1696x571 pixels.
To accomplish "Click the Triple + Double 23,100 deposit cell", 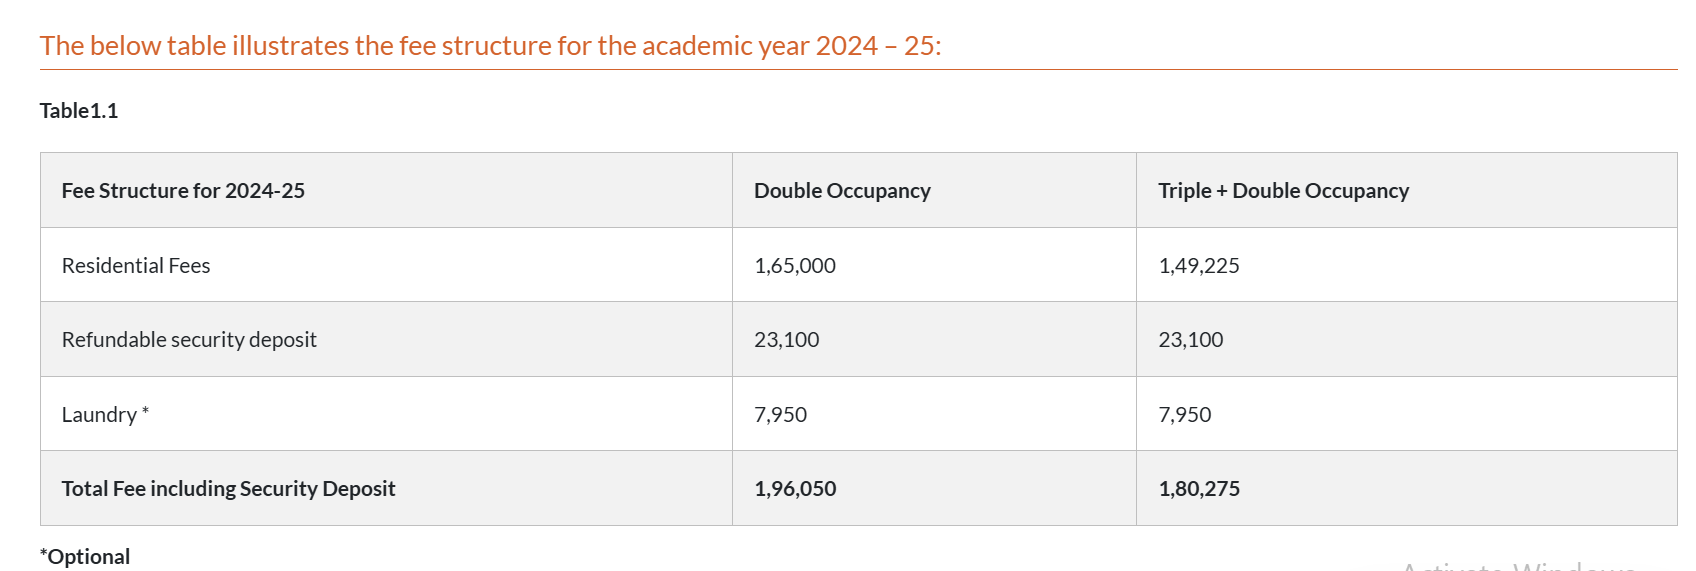I will tap(1191, 340).
